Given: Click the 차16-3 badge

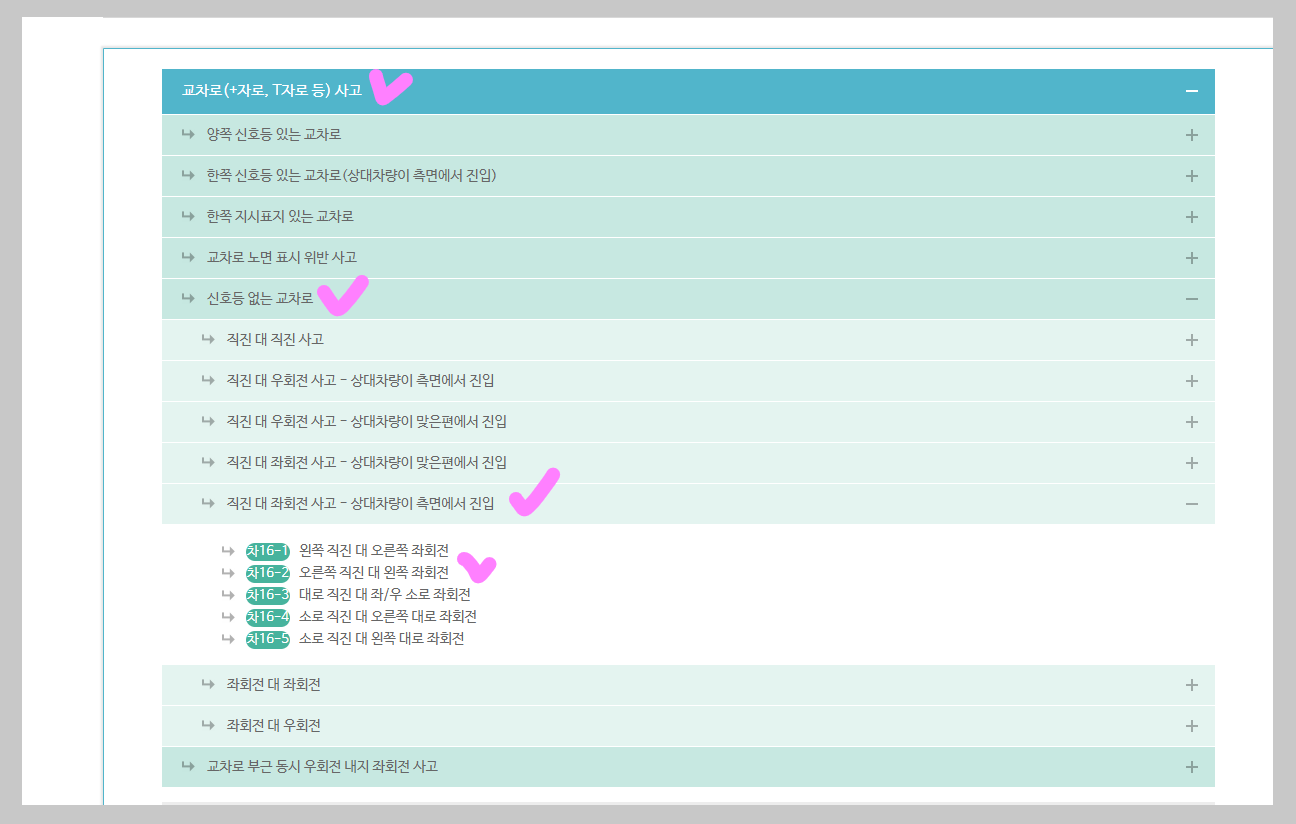Looking at the screenshot, I should tap(268, 594).
